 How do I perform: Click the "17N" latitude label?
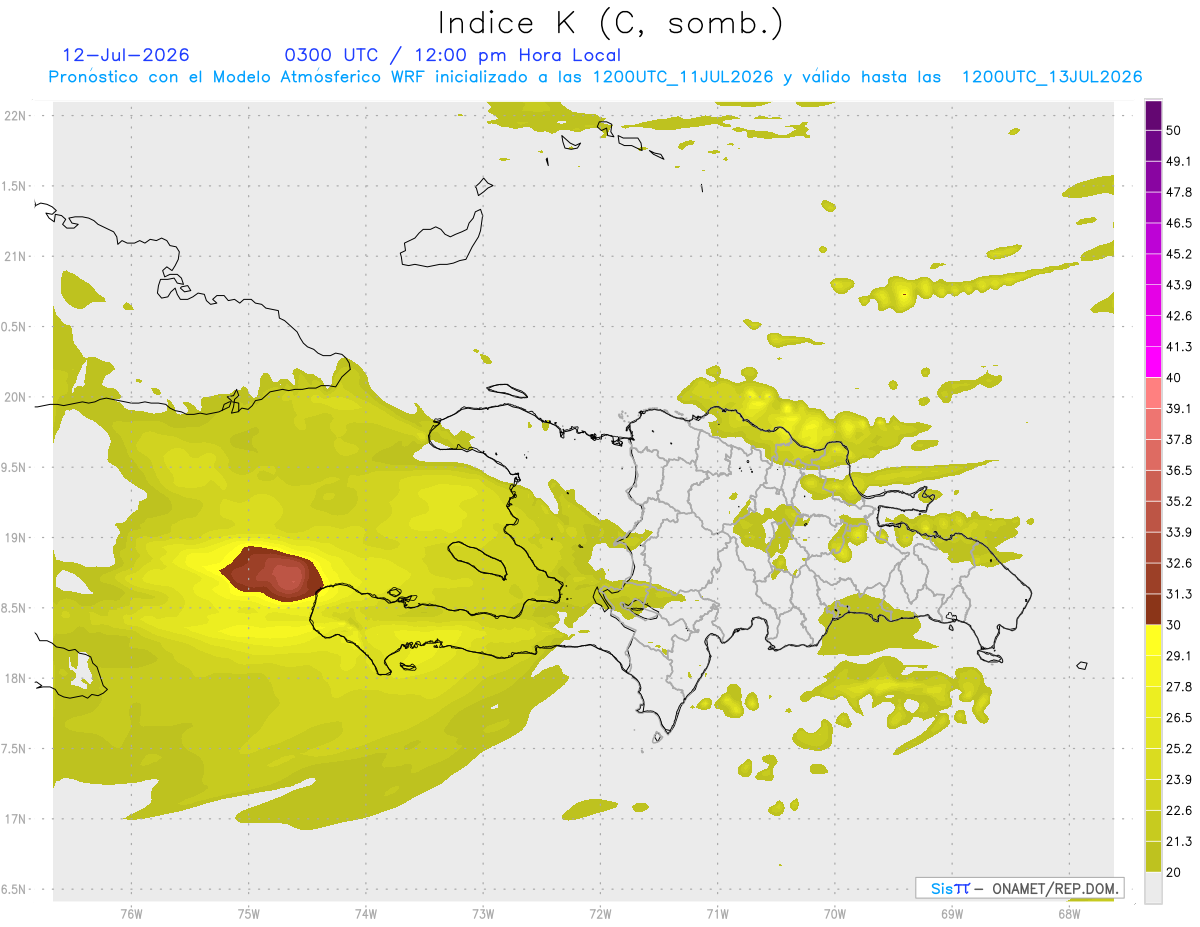15,819
